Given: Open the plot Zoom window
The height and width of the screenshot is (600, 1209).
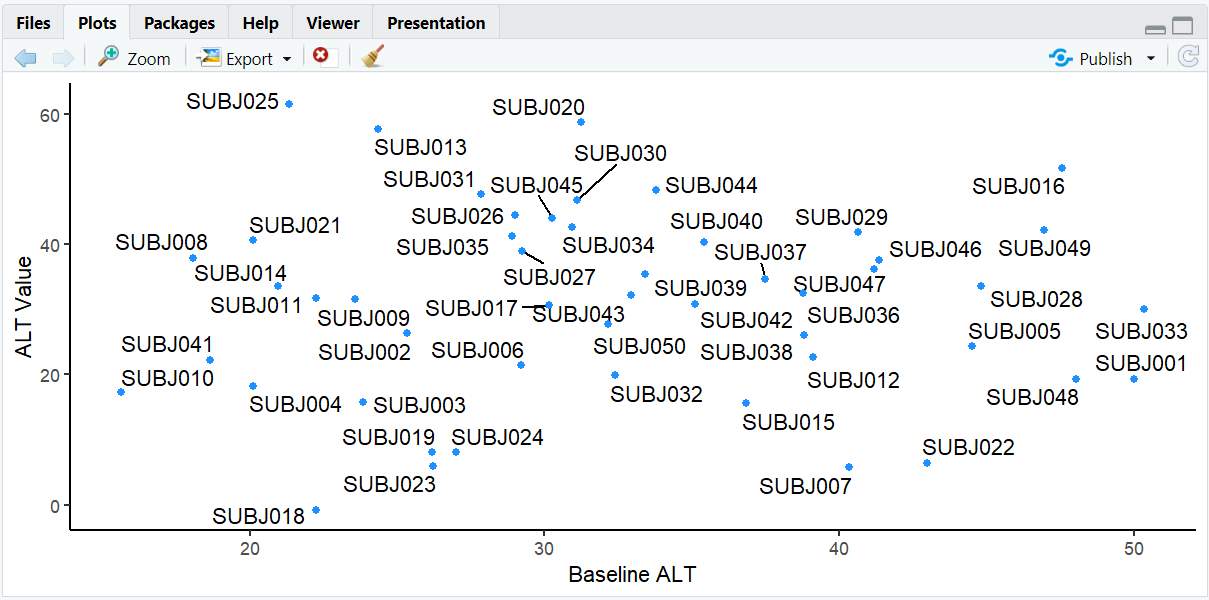Looking at the screenshot, I should 134,58.
